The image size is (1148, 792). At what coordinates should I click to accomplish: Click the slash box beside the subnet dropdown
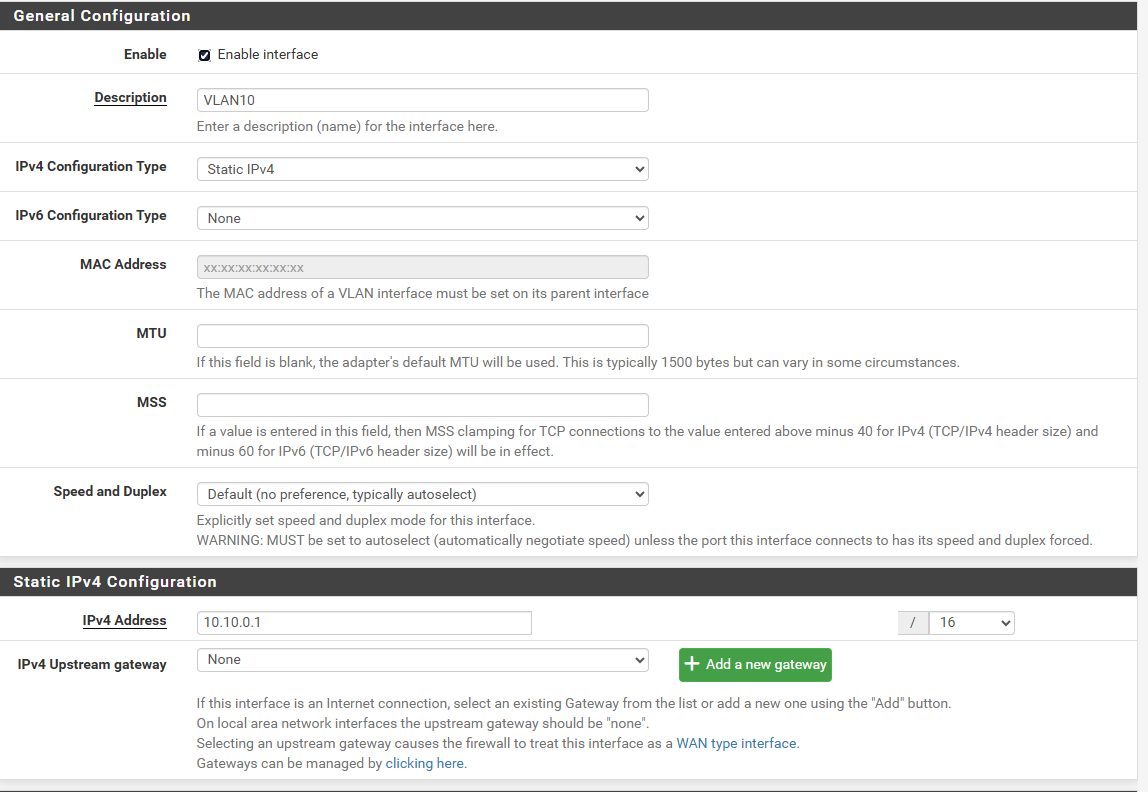tap(912, 622)
